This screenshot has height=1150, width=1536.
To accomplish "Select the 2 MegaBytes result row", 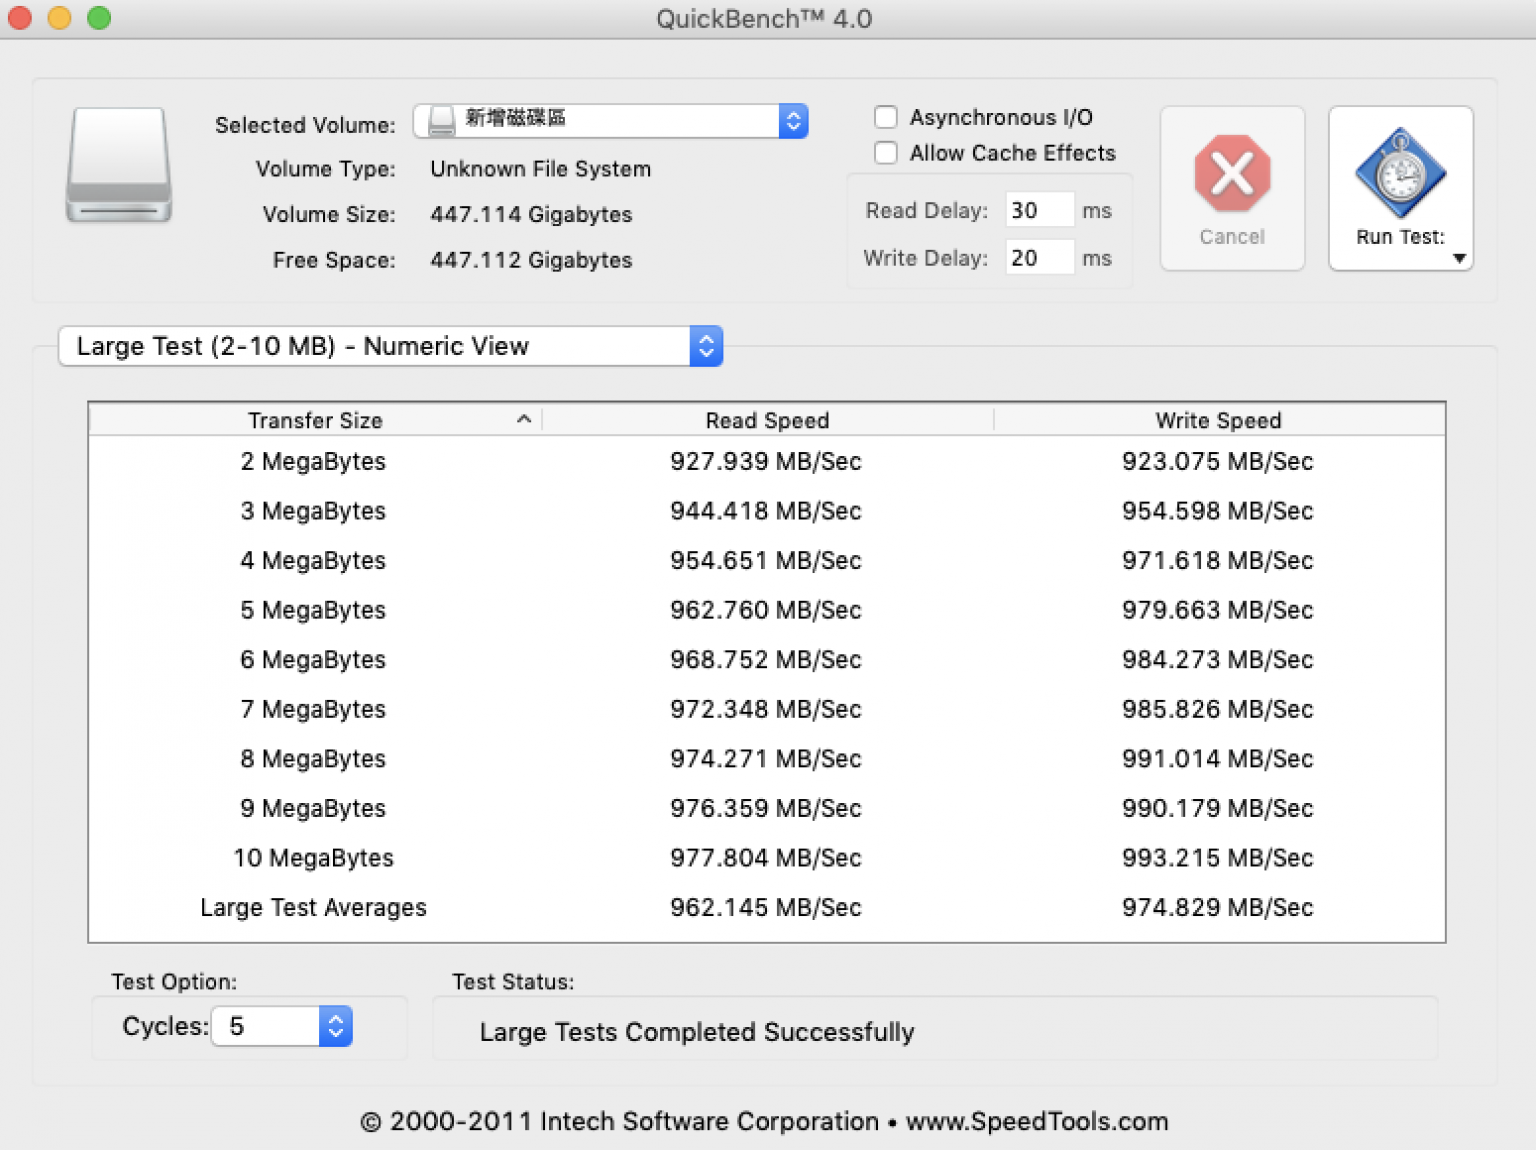I will [x=766, y=461].
